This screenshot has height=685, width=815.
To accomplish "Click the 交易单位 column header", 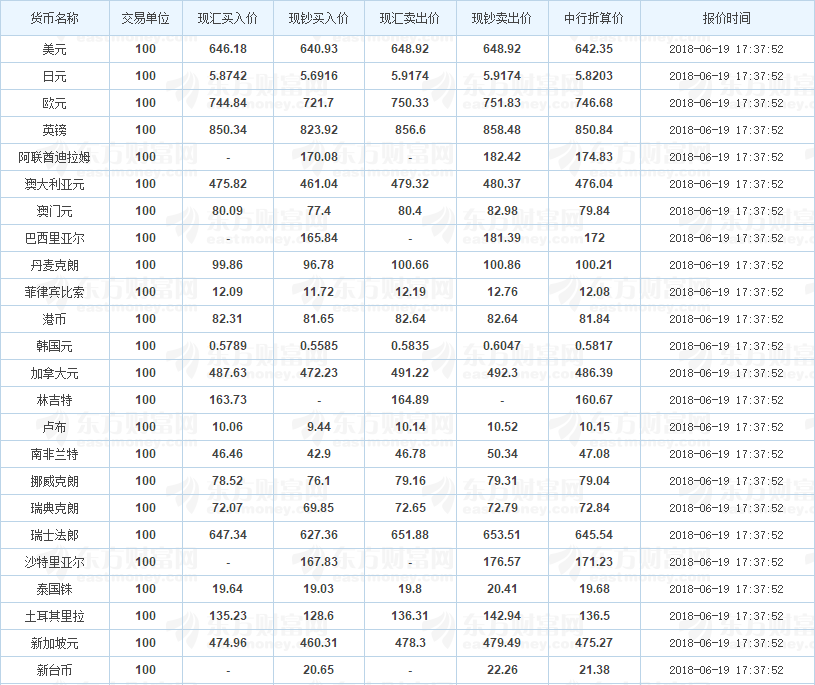I will (x=146, y=18).
